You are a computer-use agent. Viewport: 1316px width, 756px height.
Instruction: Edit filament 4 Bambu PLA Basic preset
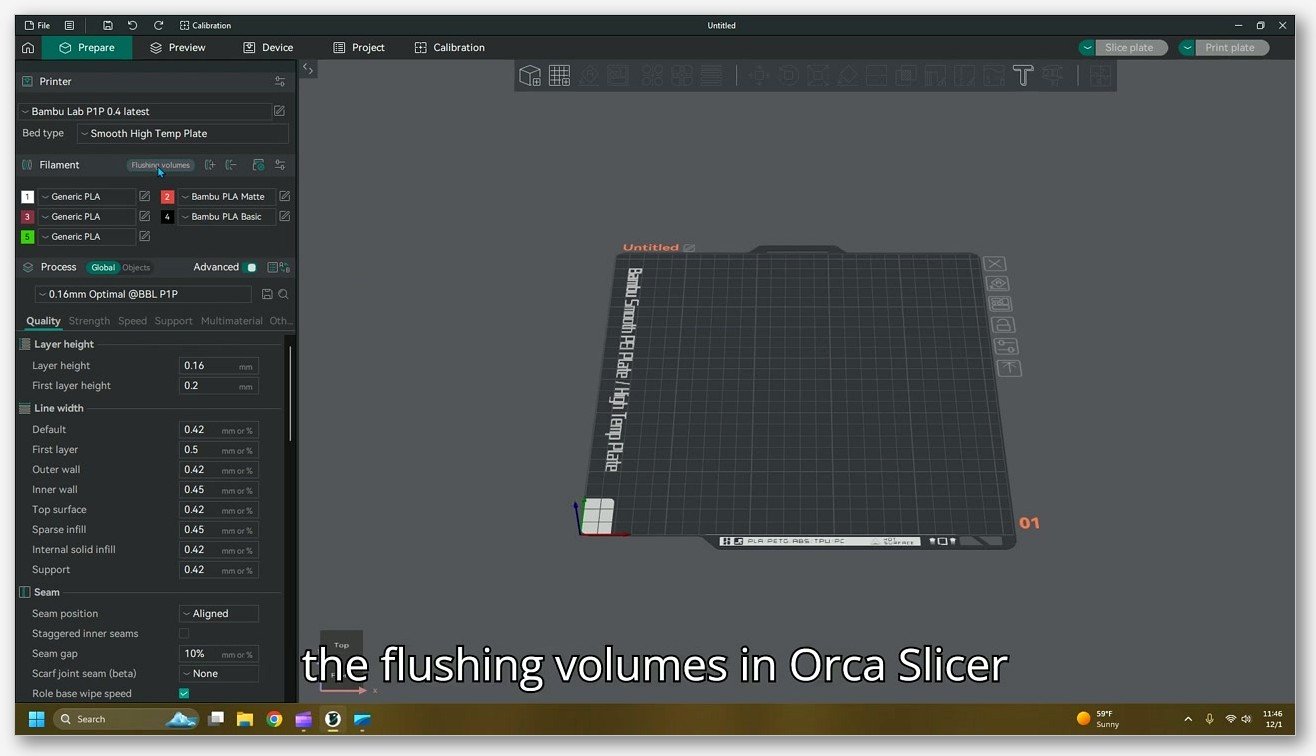tap(284, 216)
